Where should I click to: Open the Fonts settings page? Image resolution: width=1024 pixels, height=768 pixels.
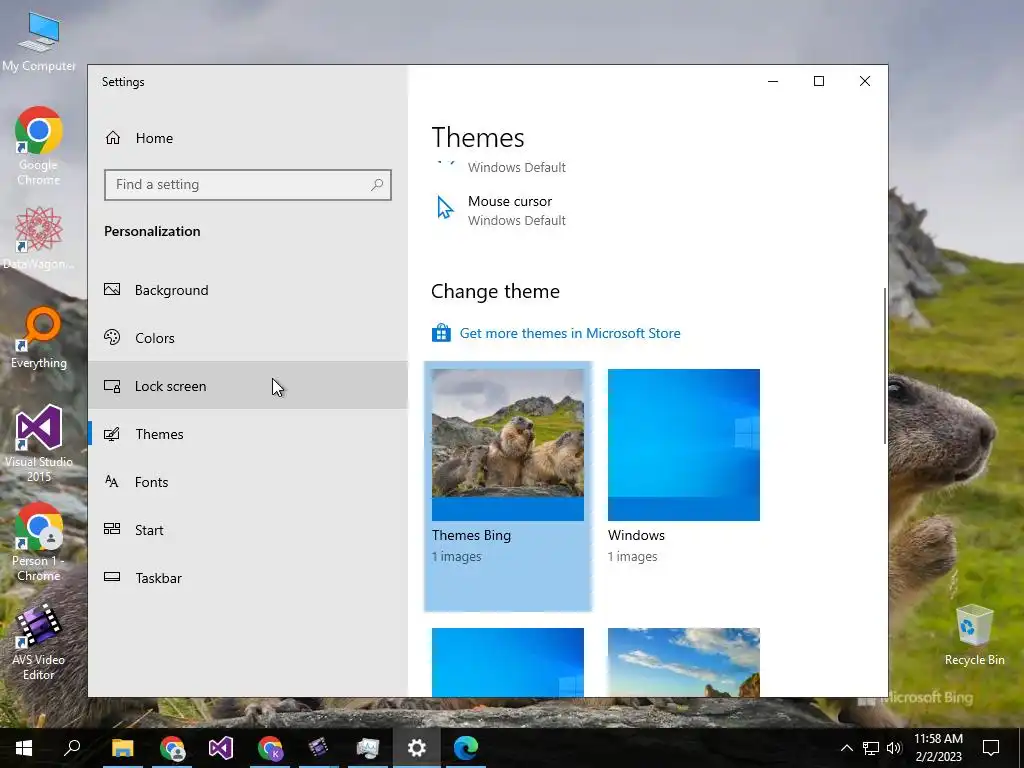click(x=248, y=482)
